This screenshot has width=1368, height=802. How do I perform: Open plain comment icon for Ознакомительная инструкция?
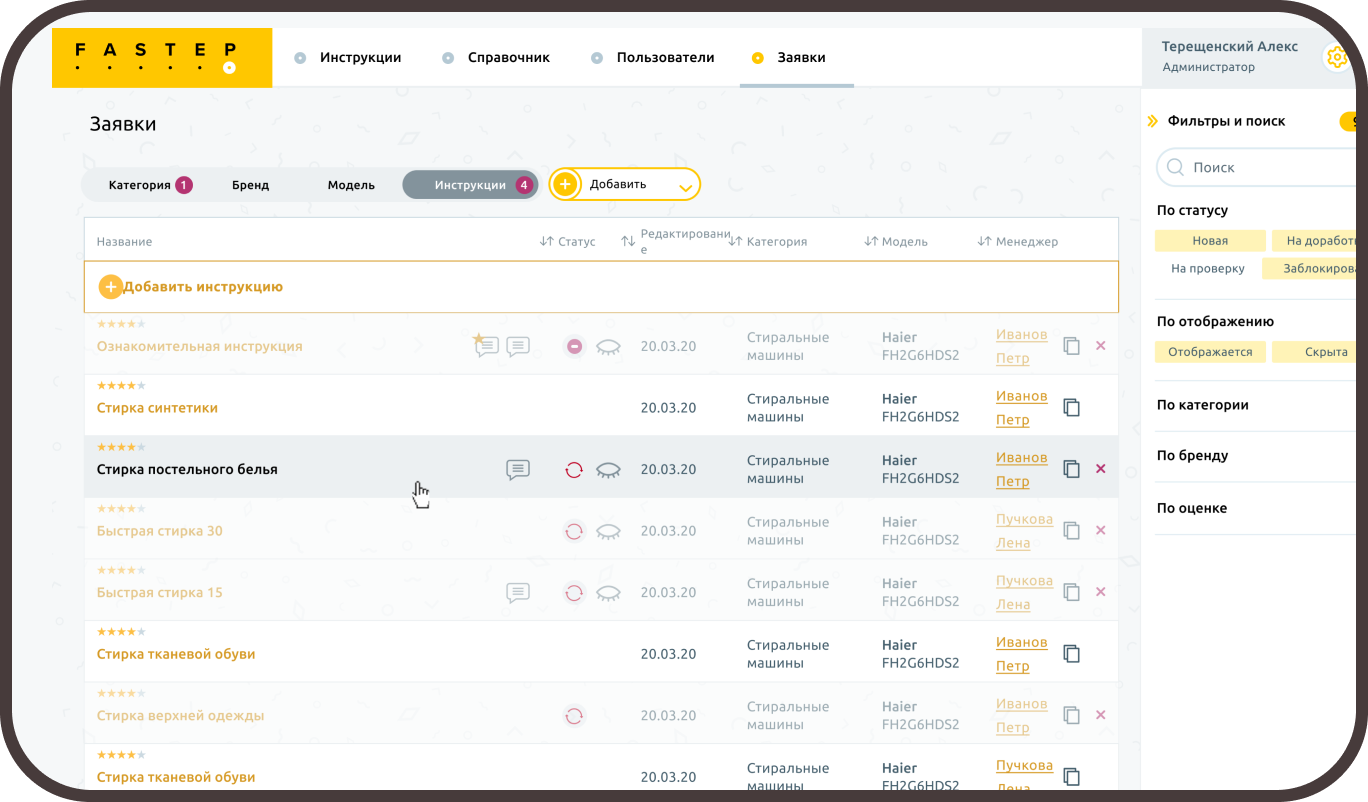518,347
